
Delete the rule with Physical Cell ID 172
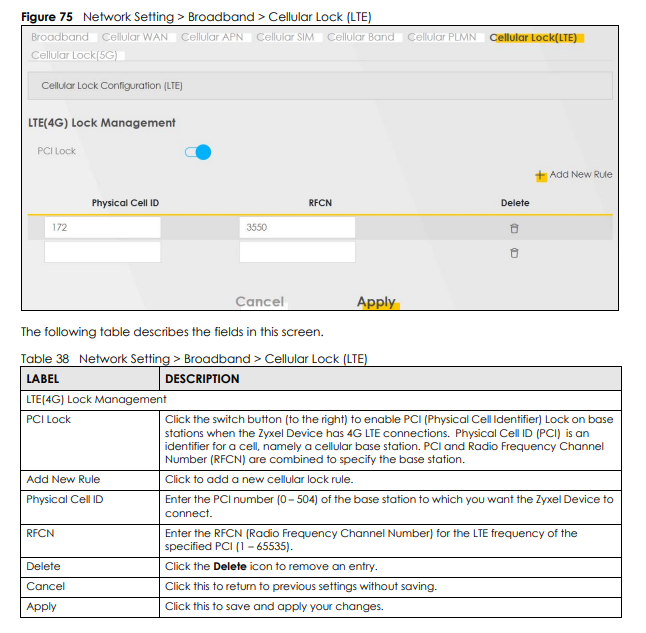tap(514, 228)
